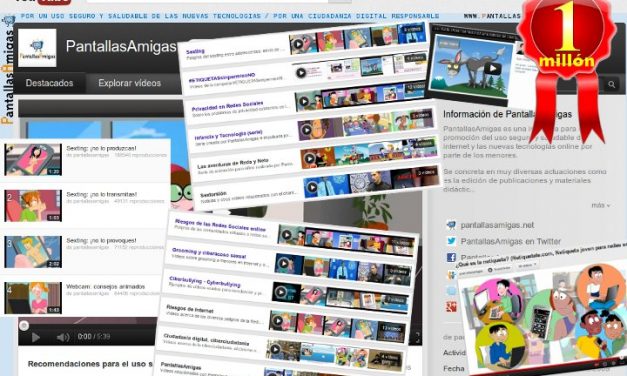This screenshot has width=627, height=376.
Task: Open Grooming y ciberacoso sexual playlist title
Action: [x=209, y=253]
